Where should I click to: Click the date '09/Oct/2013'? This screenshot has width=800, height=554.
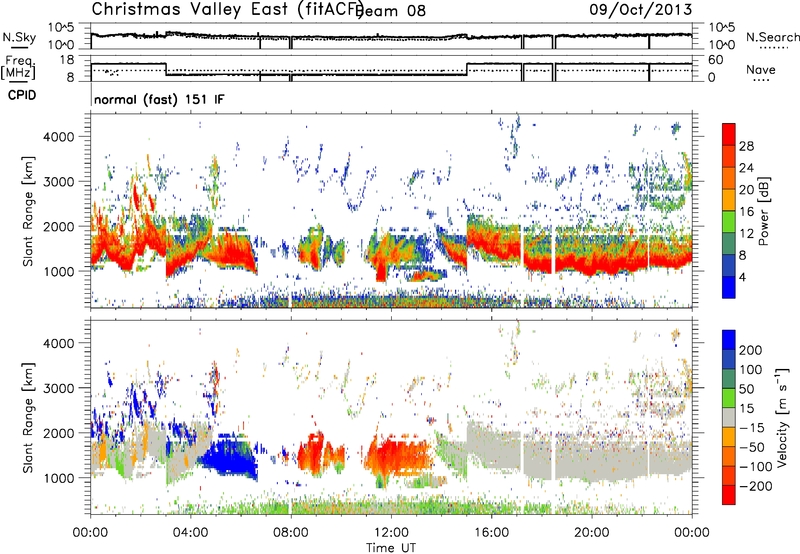coord(641,10)
